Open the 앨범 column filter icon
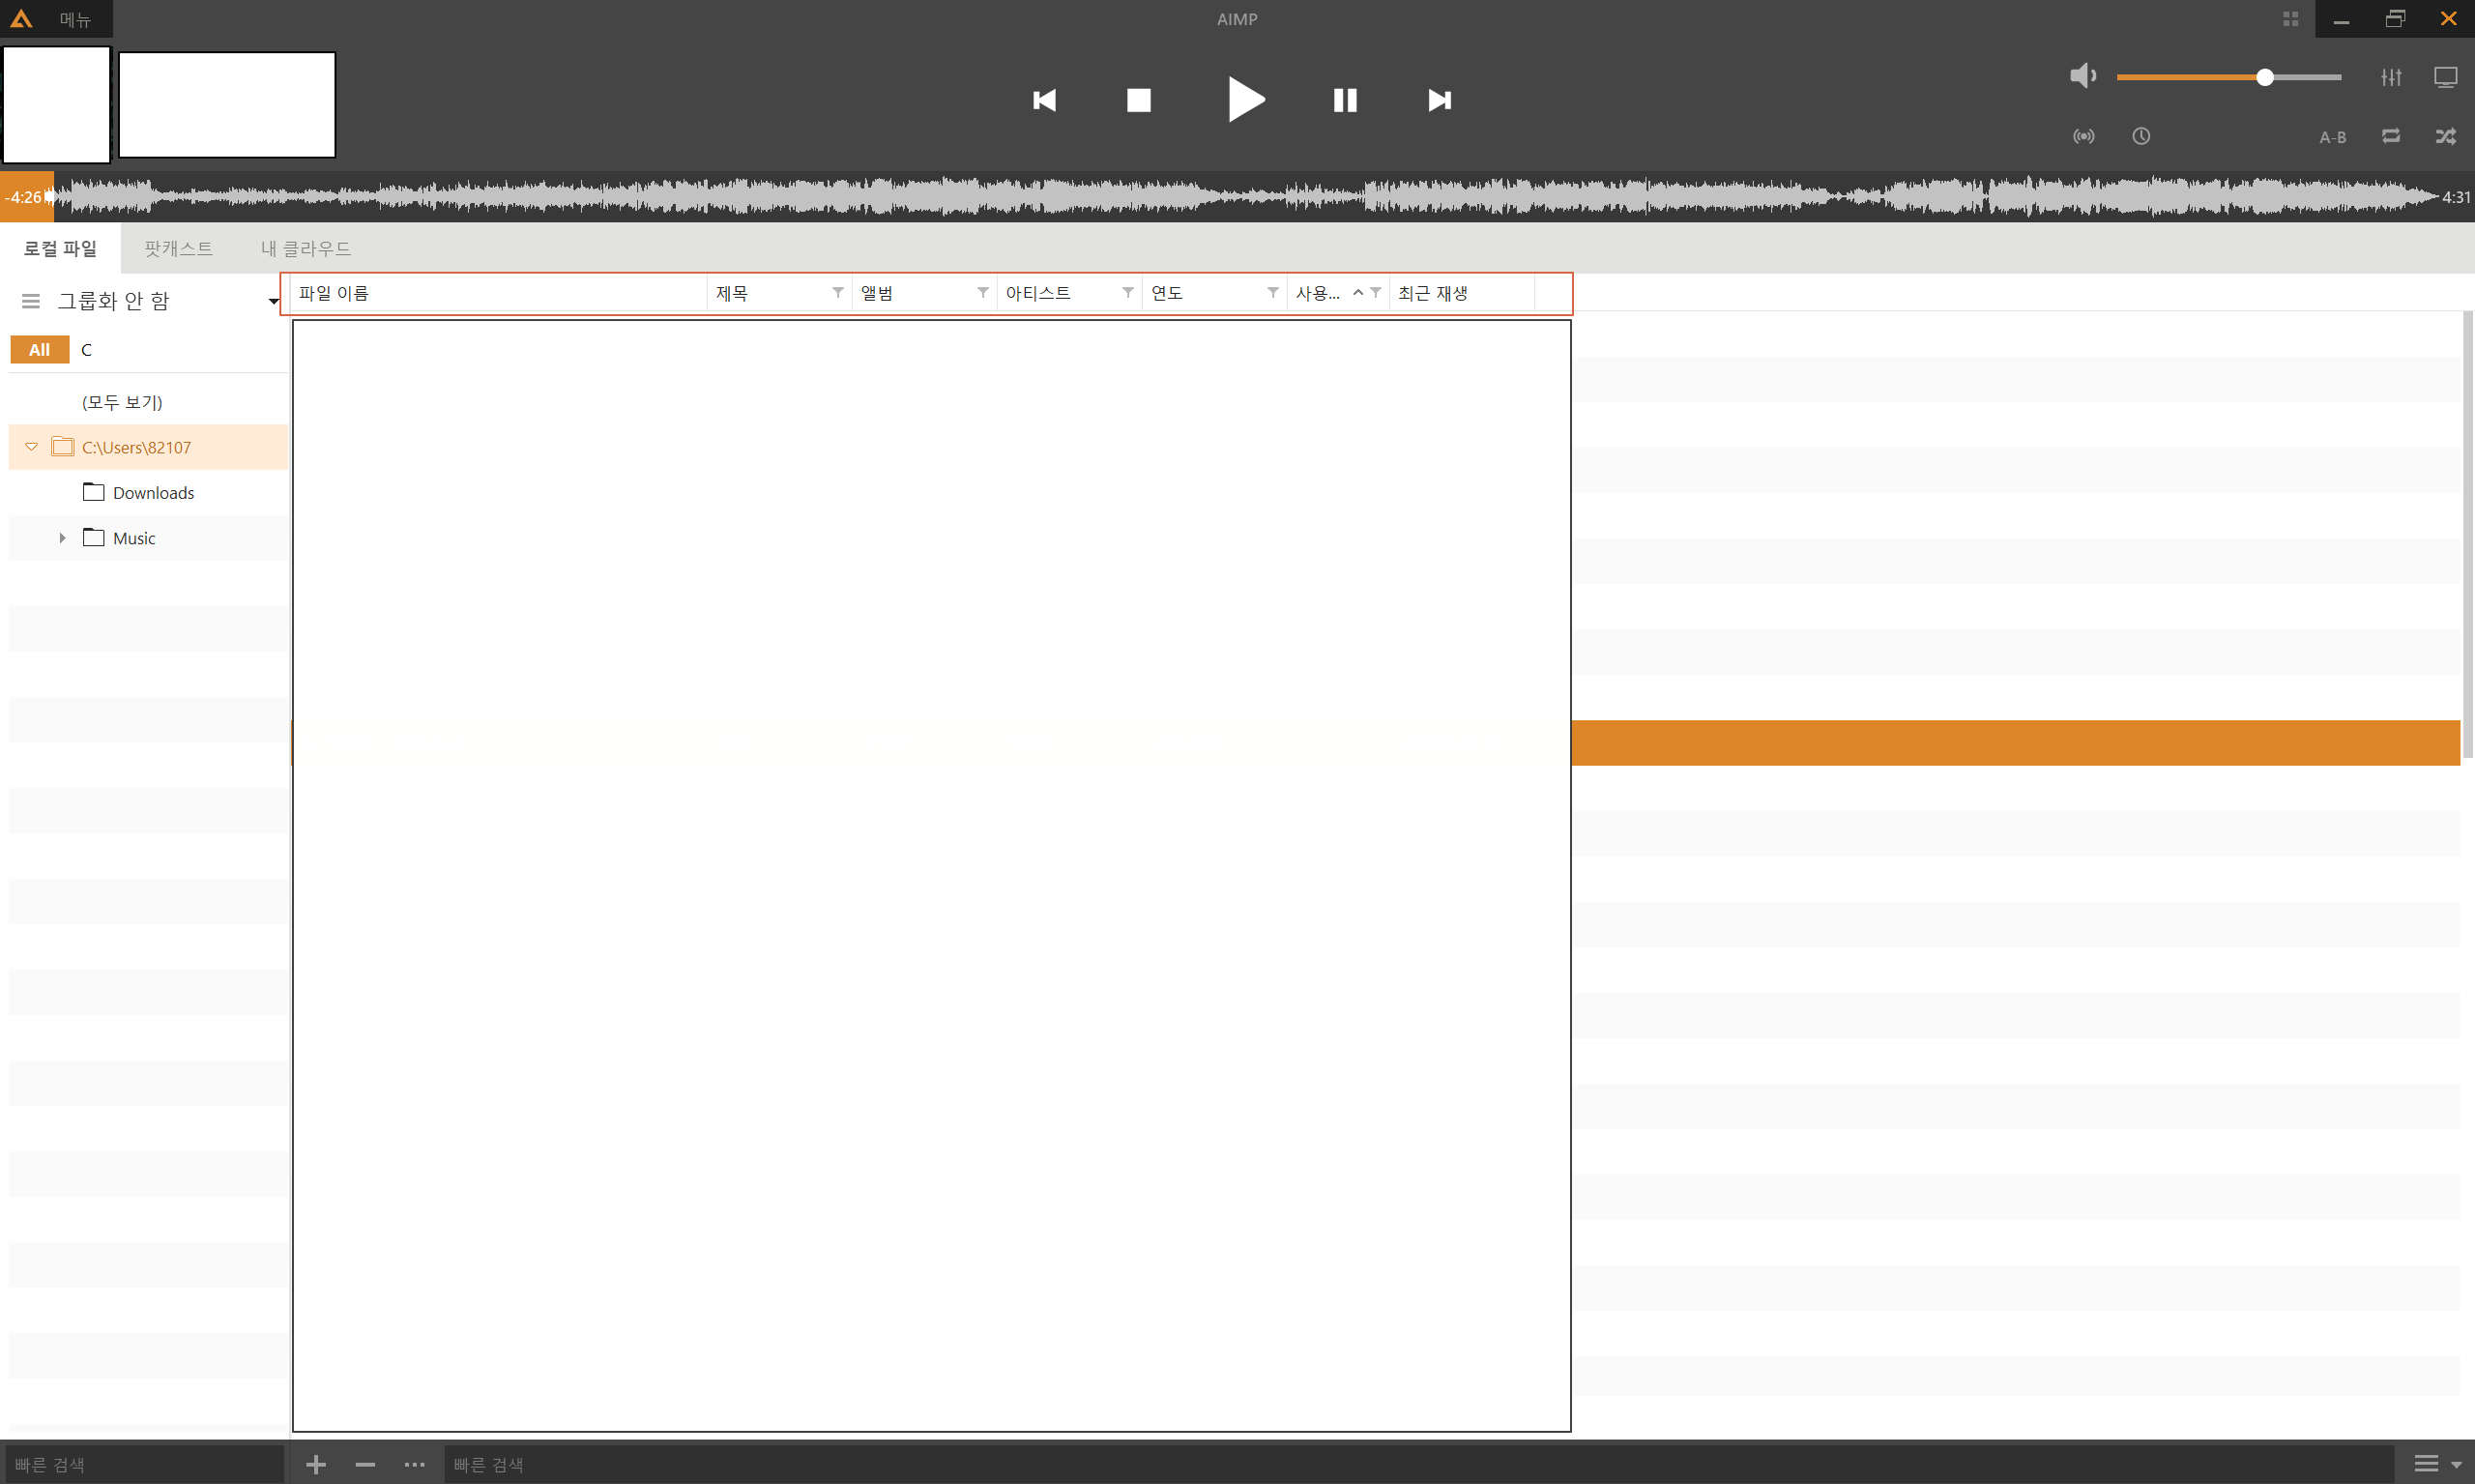The image size is (2475, 1484). click(983, 292)
